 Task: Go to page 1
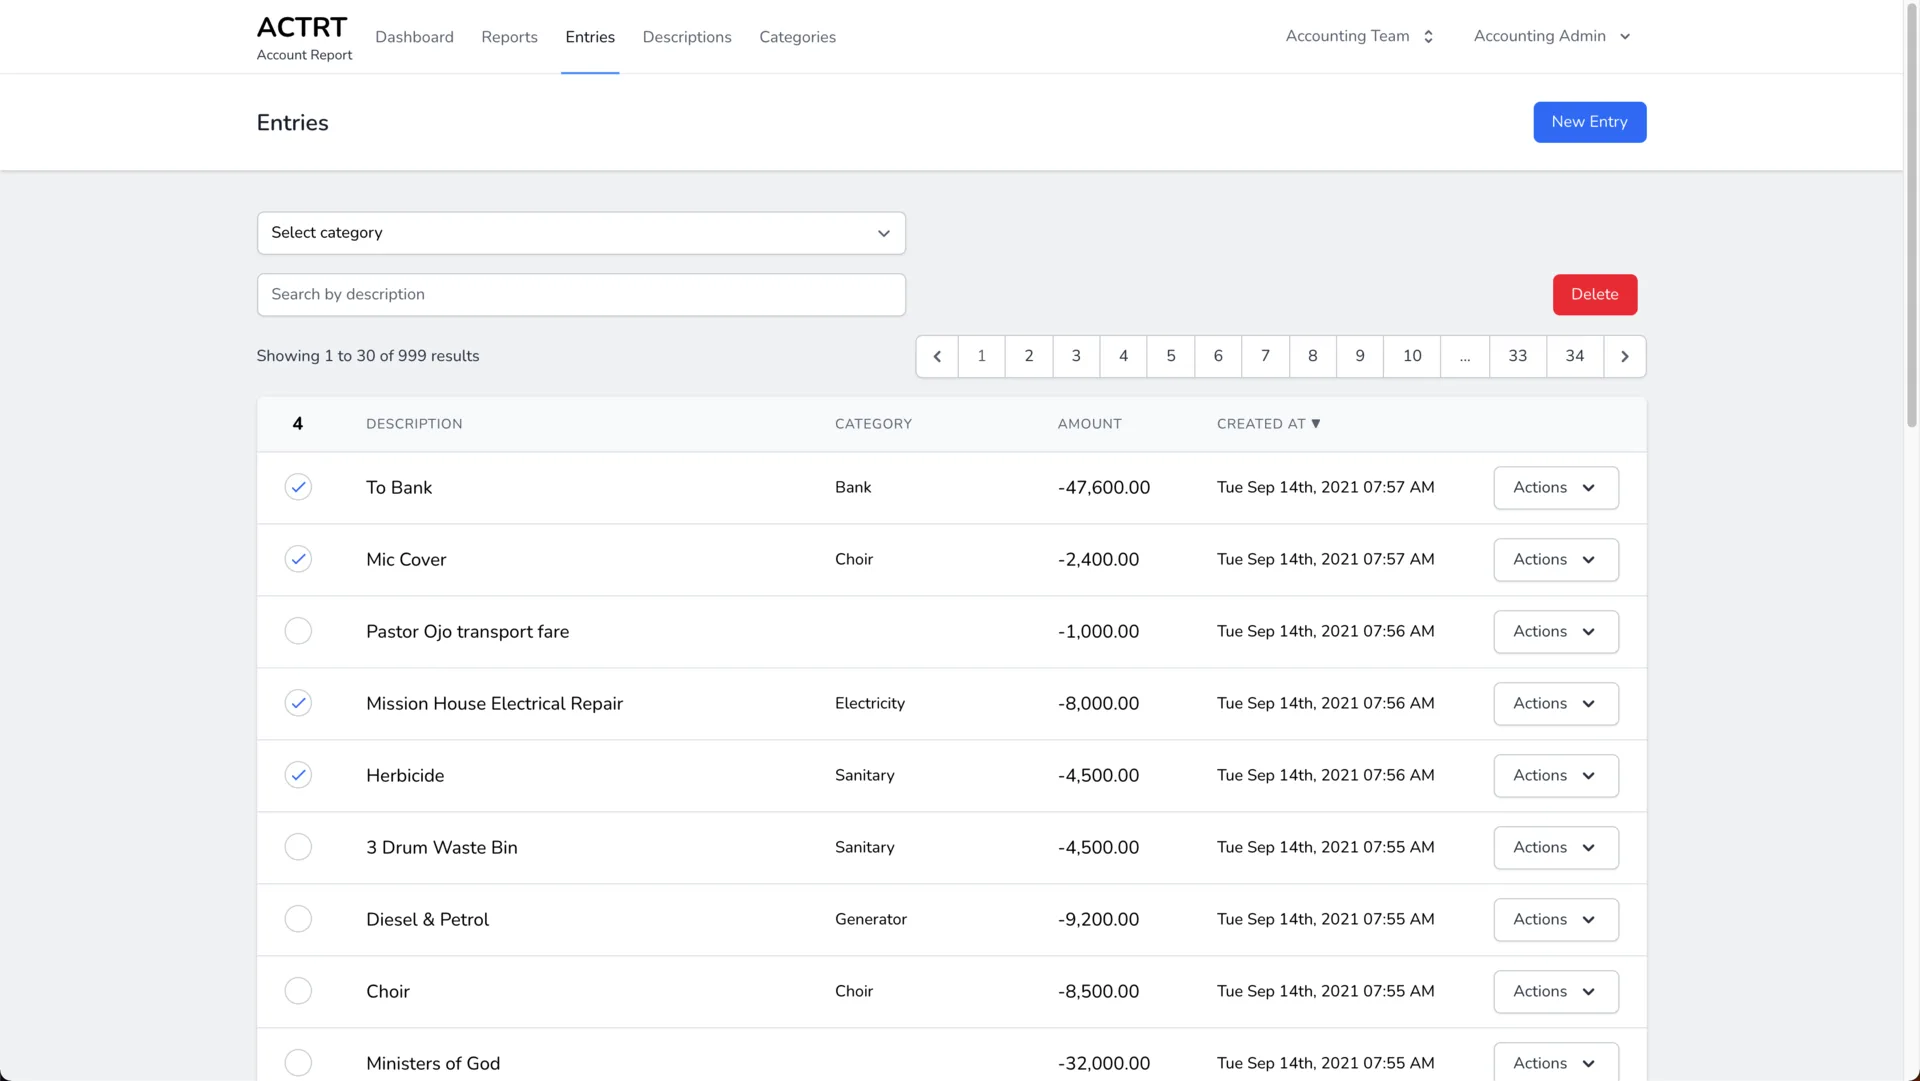[982, 356]
